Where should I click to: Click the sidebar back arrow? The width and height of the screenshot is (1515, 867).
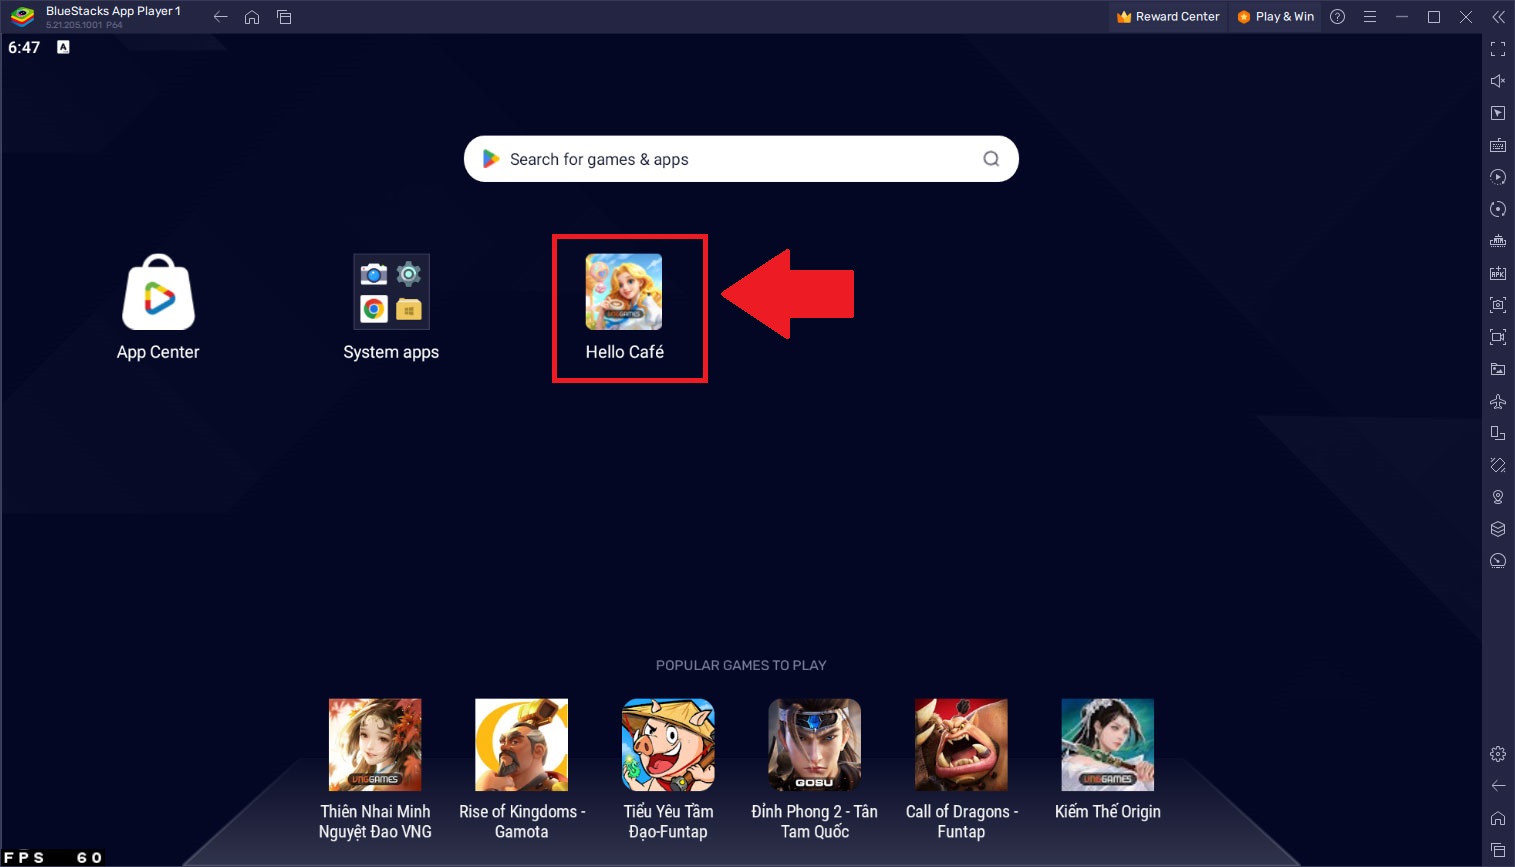(1498, 786)
